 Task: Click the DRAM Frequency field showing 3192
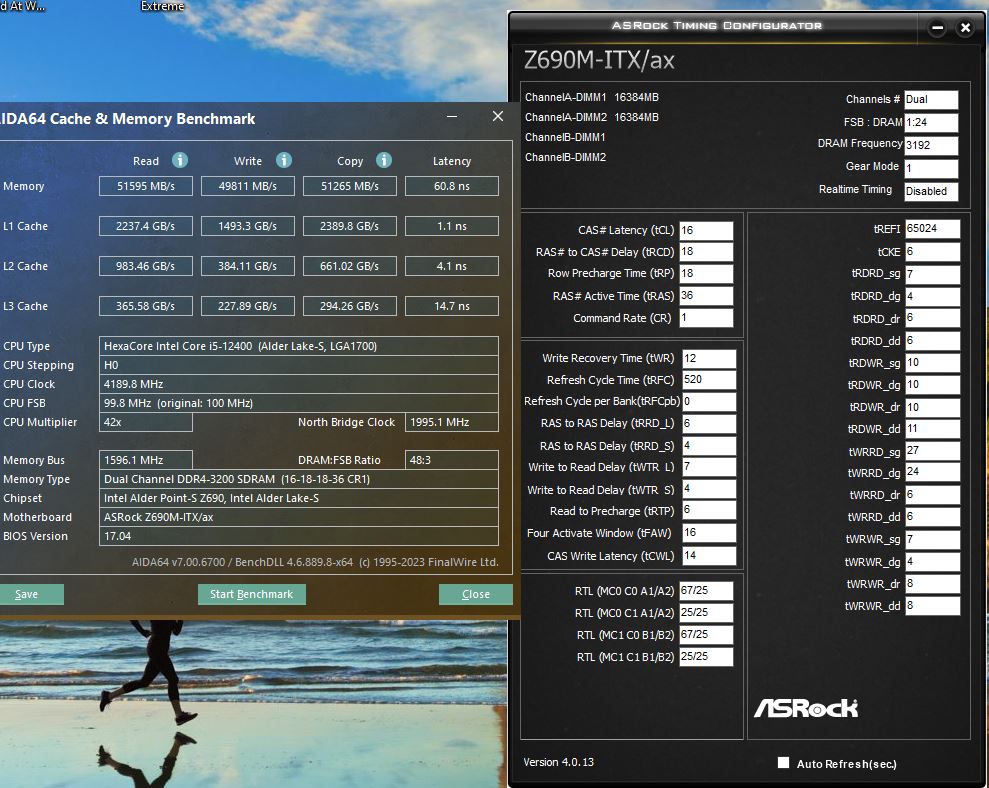point(931,145)
